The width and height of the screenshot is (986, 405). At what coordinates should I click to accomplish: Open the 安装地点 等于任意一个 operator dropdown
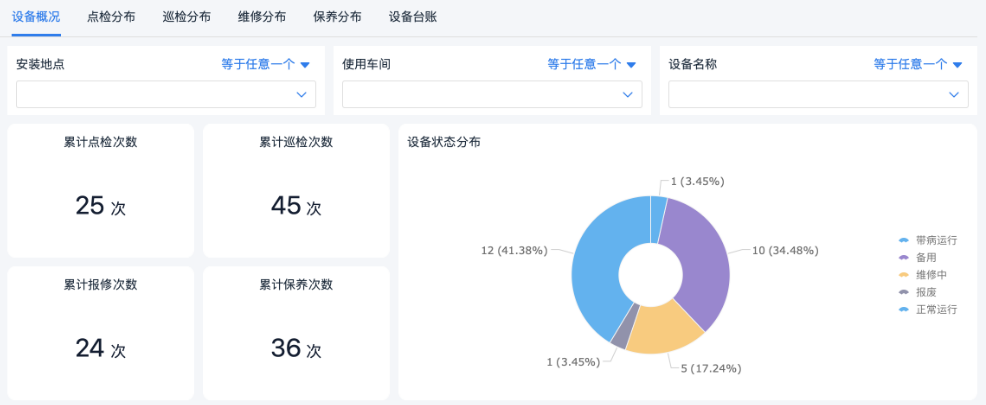266,64
